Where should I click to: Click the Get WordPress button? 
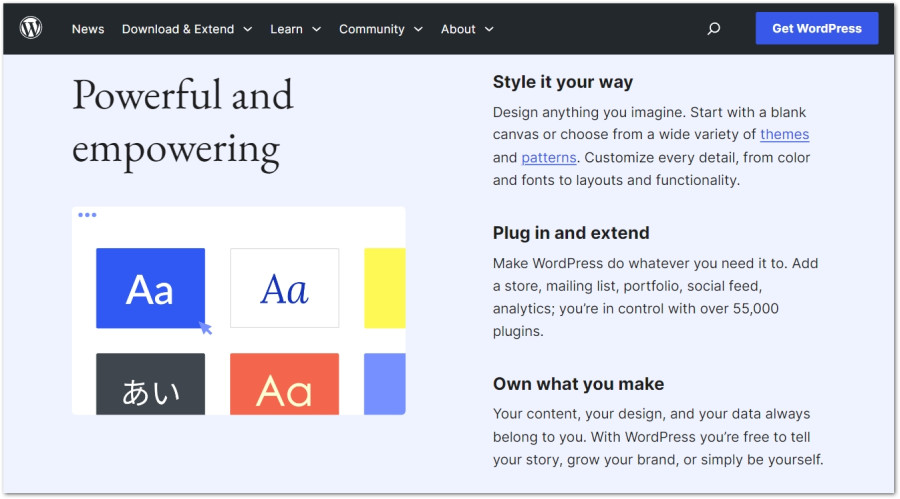[817, 28]
